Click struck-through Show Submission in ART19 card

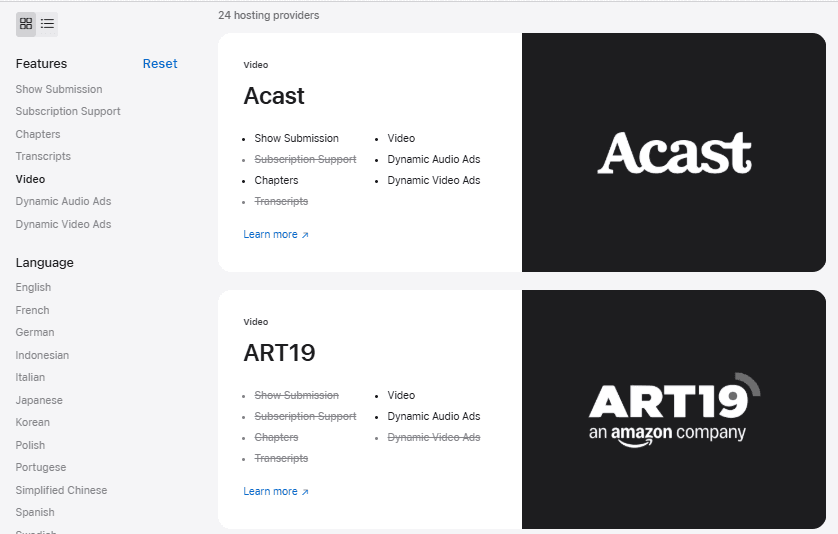[x=297, y=395]
